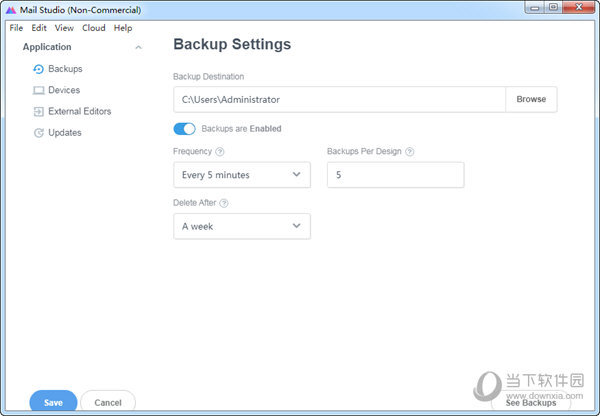600x416 pixels.
Task: Select External Editors in the sidebar
Action: coord(80,111)
